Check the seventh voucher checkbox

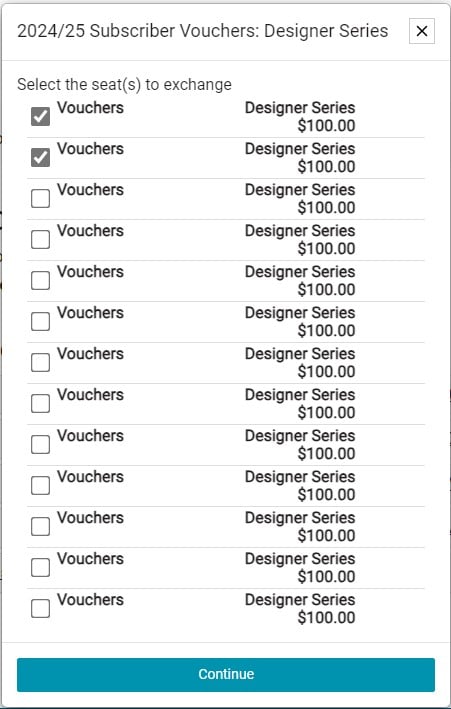click(x=40, y=363)
